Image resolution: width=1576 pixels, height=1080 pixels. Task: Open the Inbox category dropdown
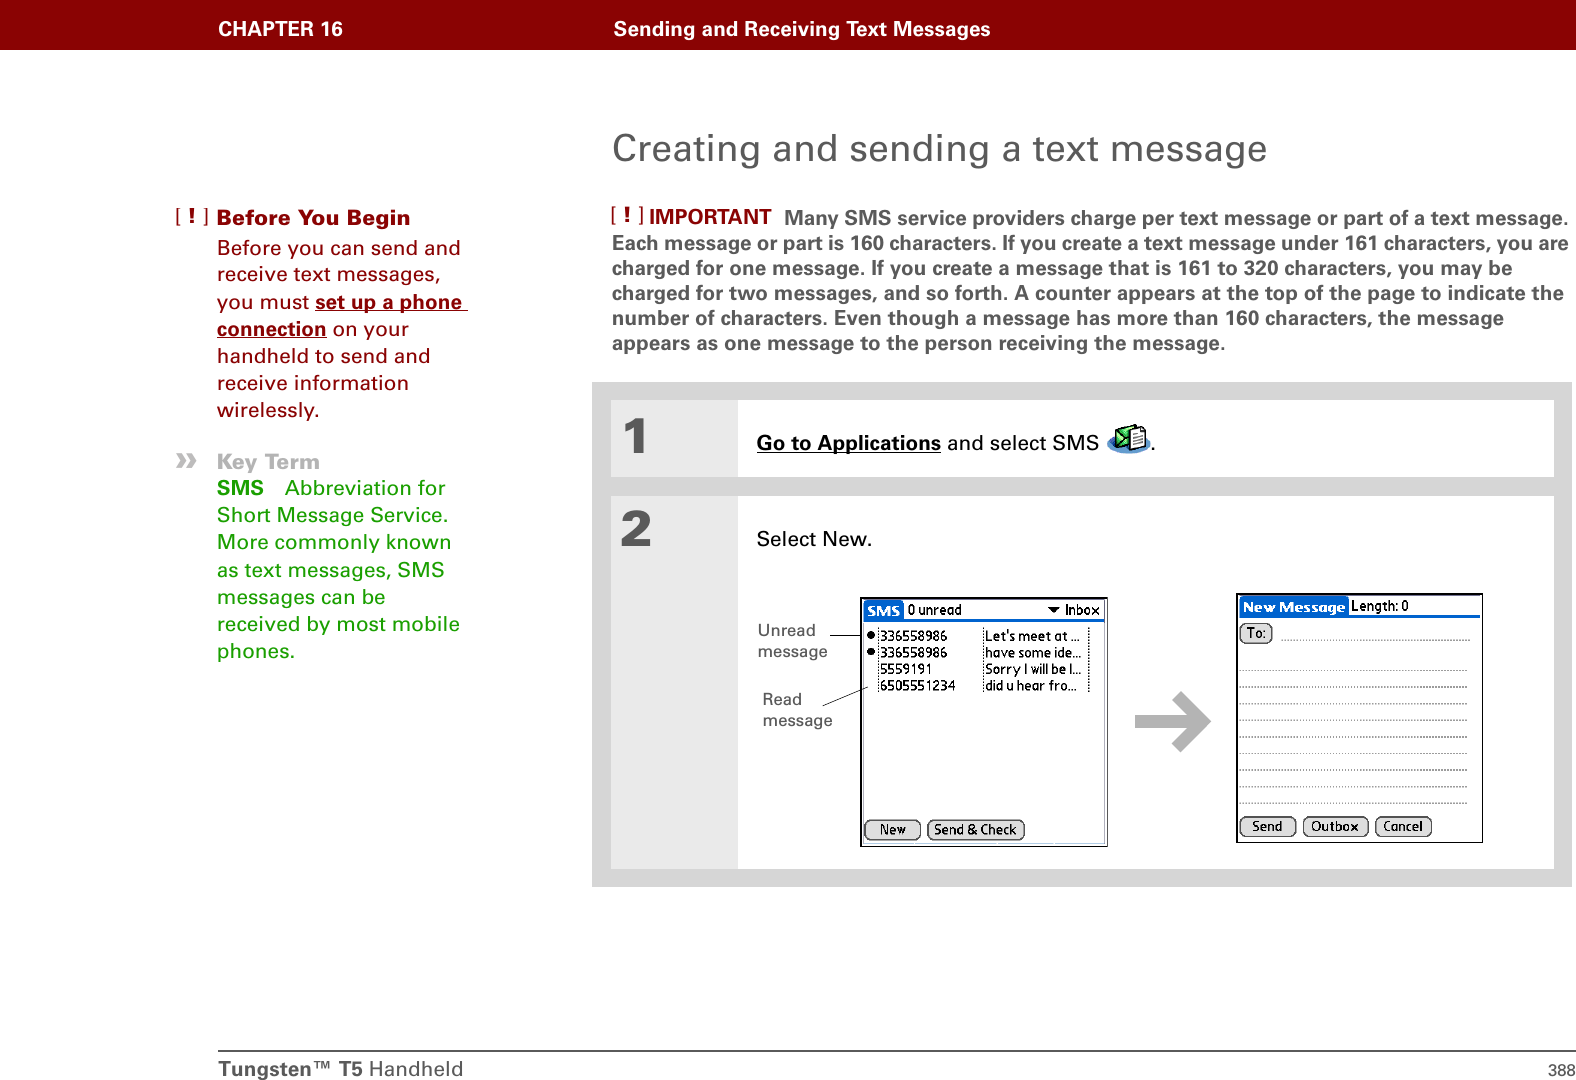pos(1074,610)
